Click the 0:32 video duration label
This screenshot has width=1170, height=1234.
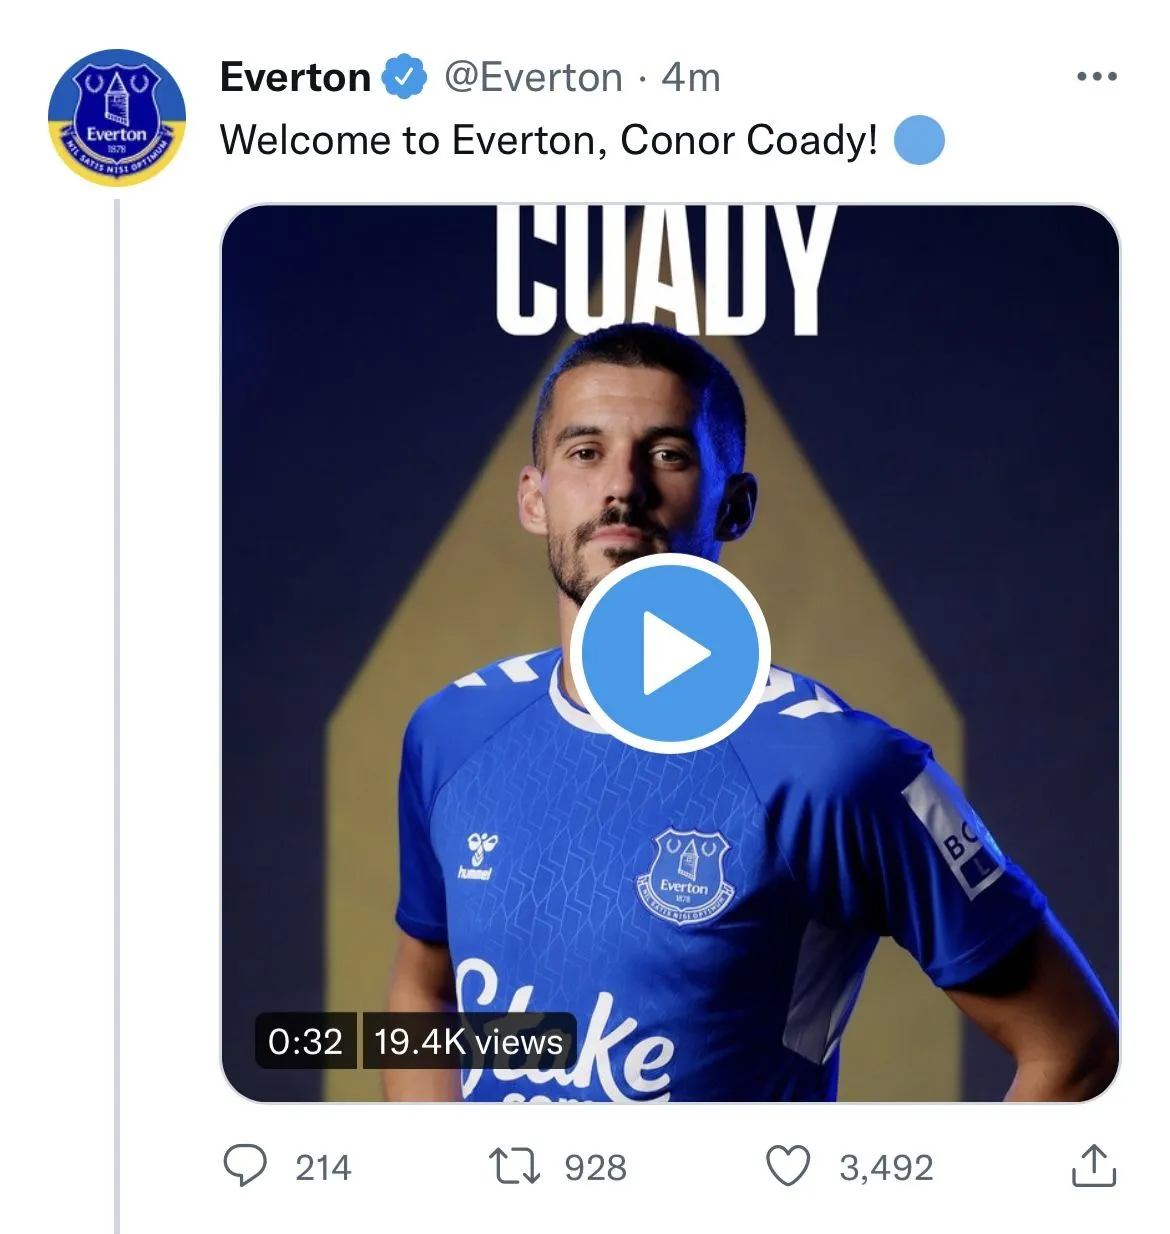pos(305,1042)
